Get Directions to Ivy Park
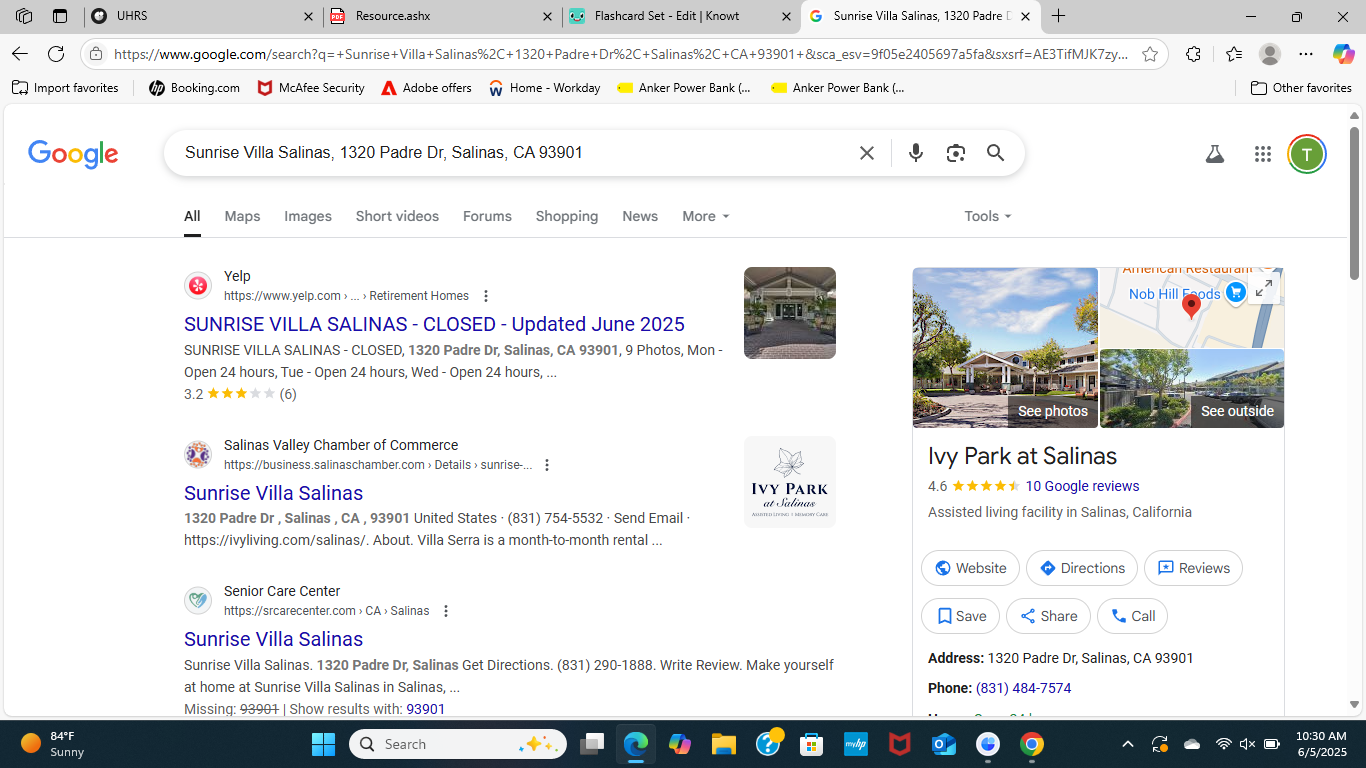Viewport: 1366px width, 768px height. tap(1082, 568)
